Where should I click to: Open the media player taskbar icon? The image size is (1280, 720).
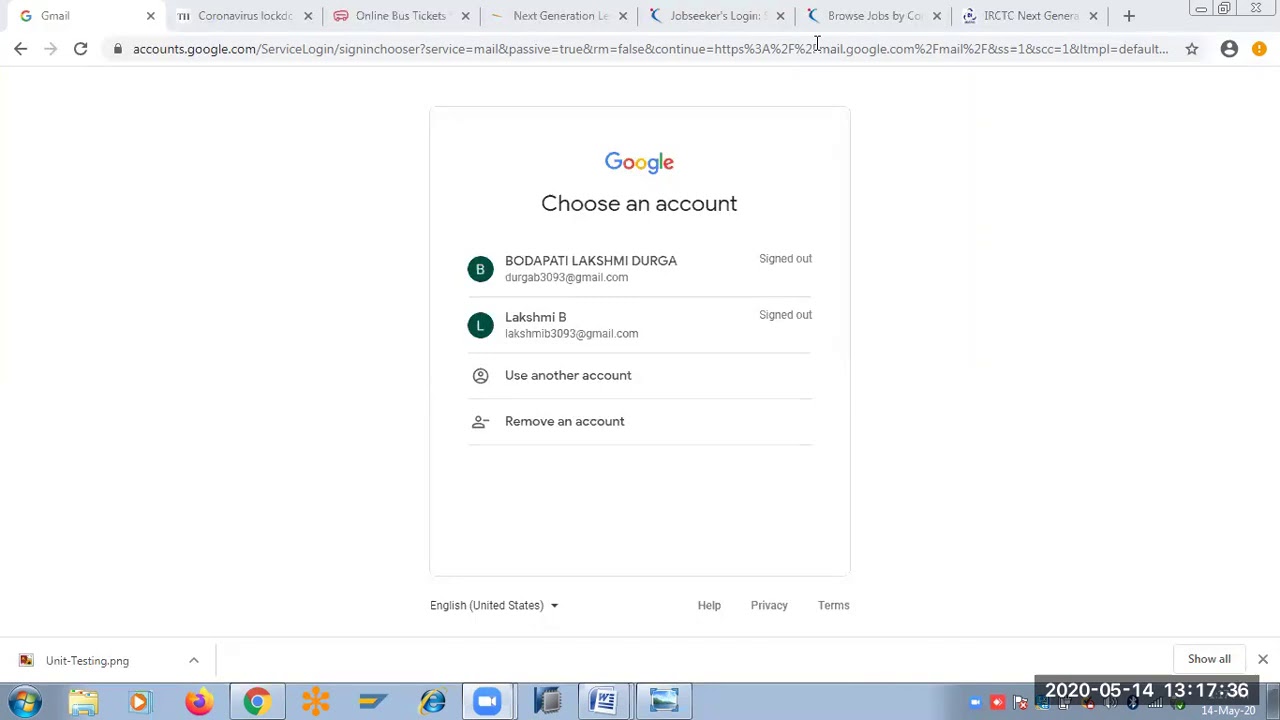(x=140, y=701)
